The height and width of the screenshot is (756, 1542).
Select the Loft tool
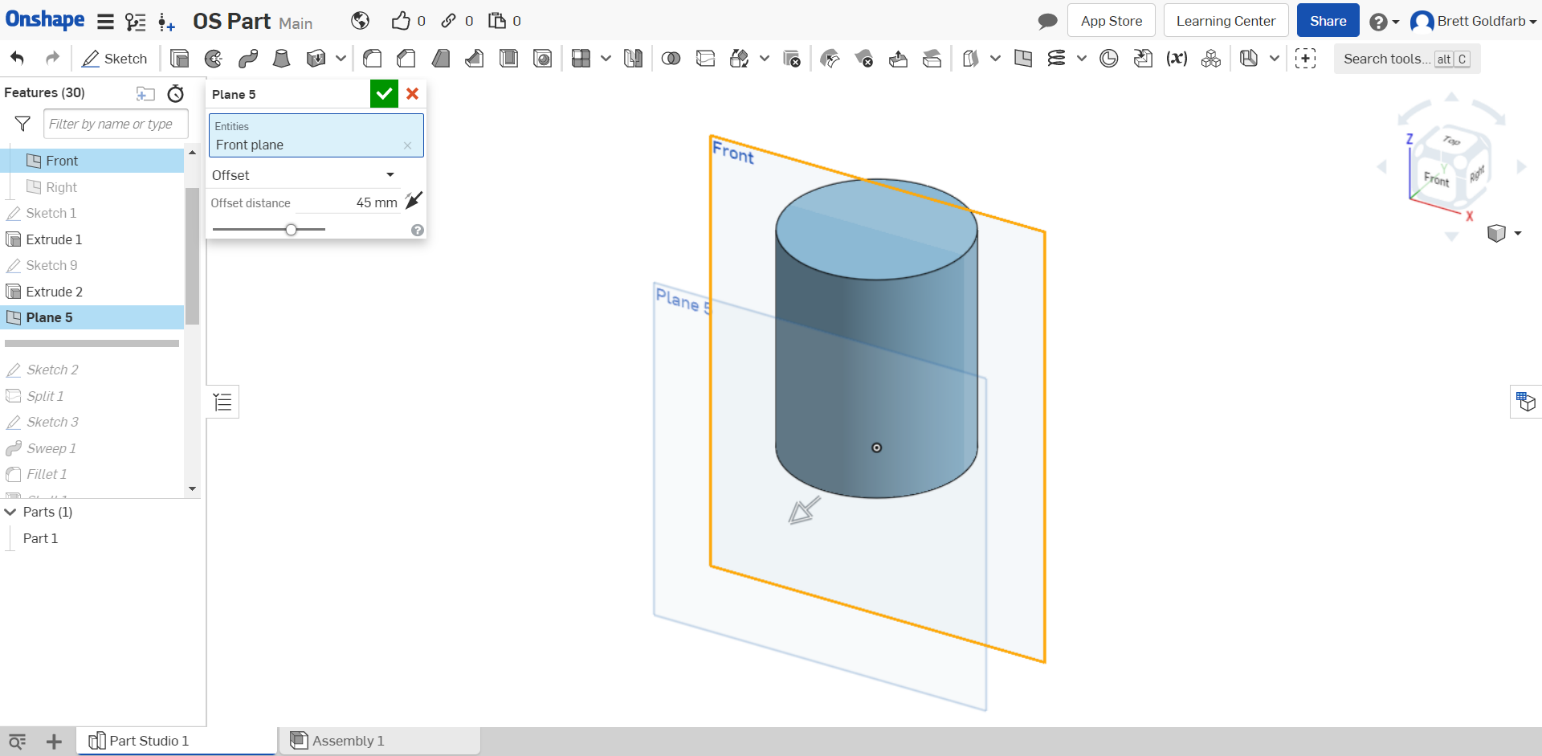[x=281, y=58]
